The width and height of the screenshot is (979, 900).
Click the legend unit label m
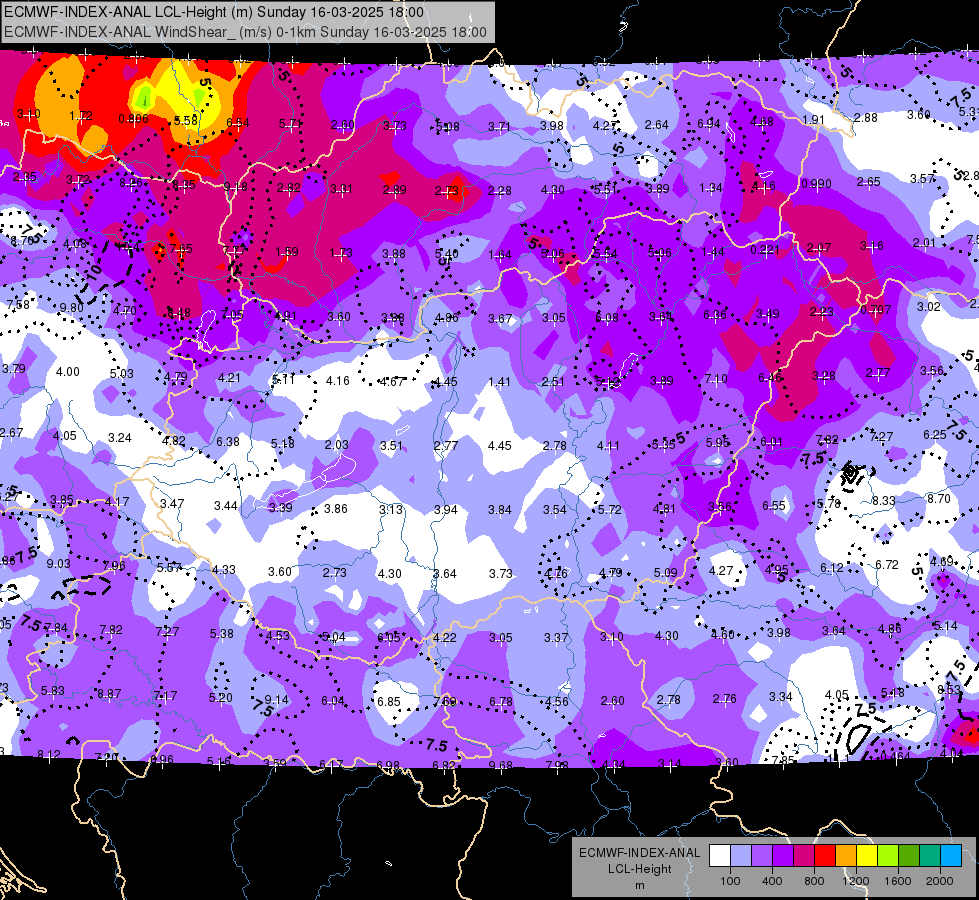click(x=639, y=886)
